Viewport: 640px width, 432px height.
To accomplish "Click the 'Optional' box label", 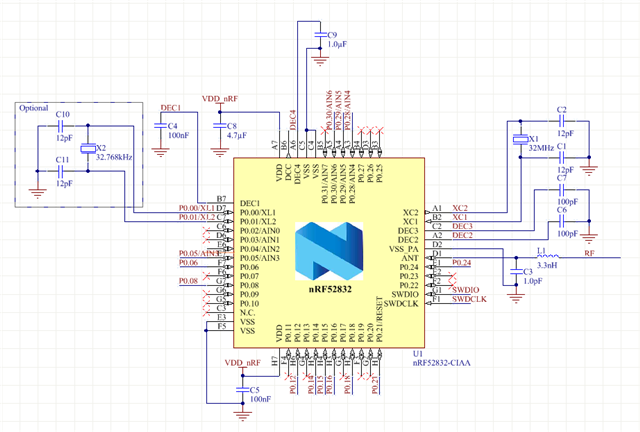I will 33,108.
